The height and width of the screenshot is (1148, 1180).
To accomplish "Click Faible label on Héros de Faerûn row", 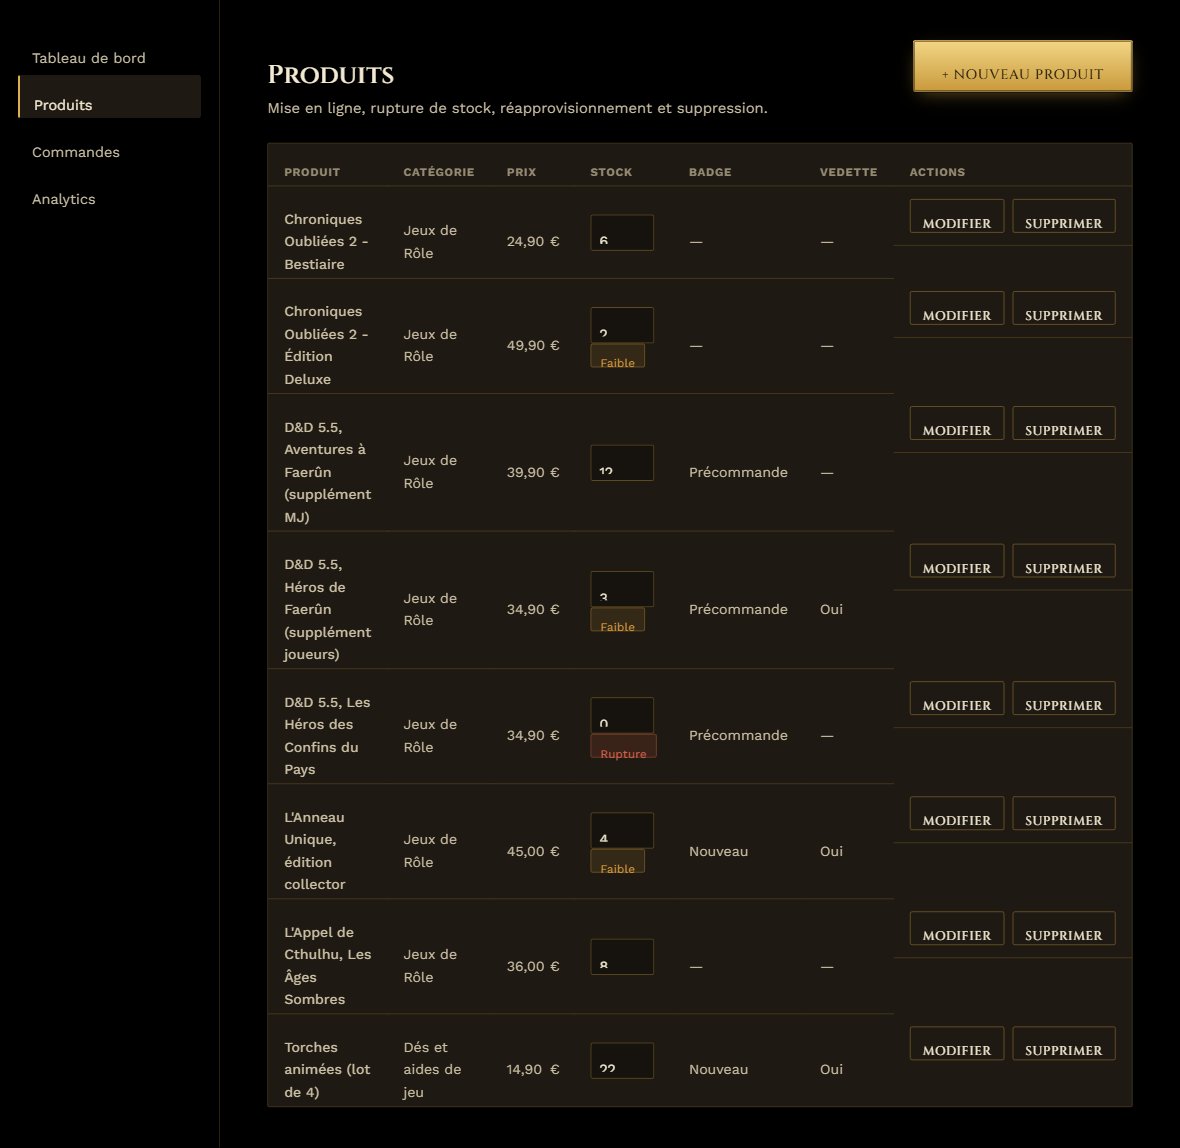I will click(x=617, y=620).
